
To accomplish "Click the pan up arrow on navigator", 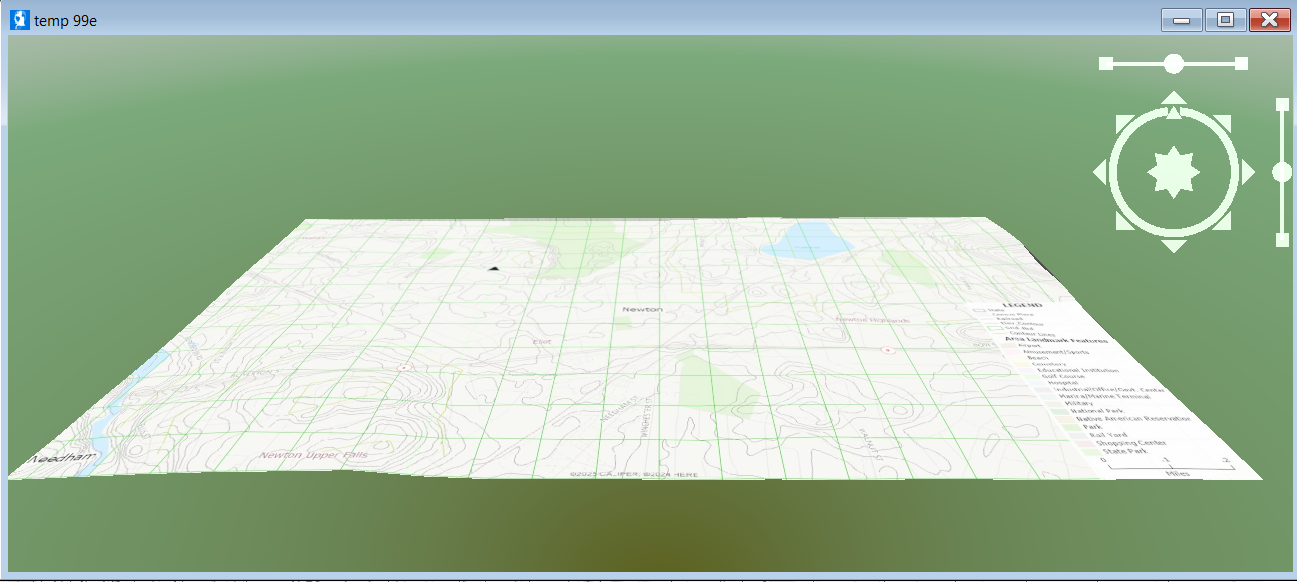I will coord(1174,97).
